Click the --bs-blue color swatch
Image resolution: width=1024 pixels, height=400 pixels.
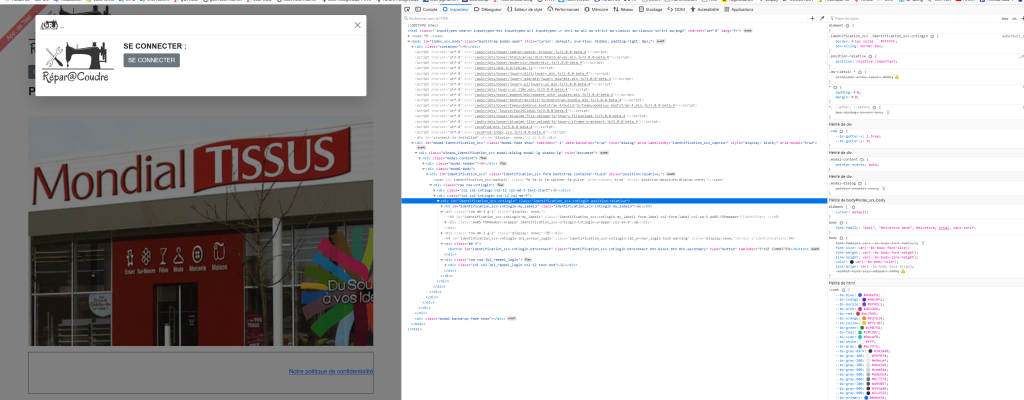click(859, 295)
